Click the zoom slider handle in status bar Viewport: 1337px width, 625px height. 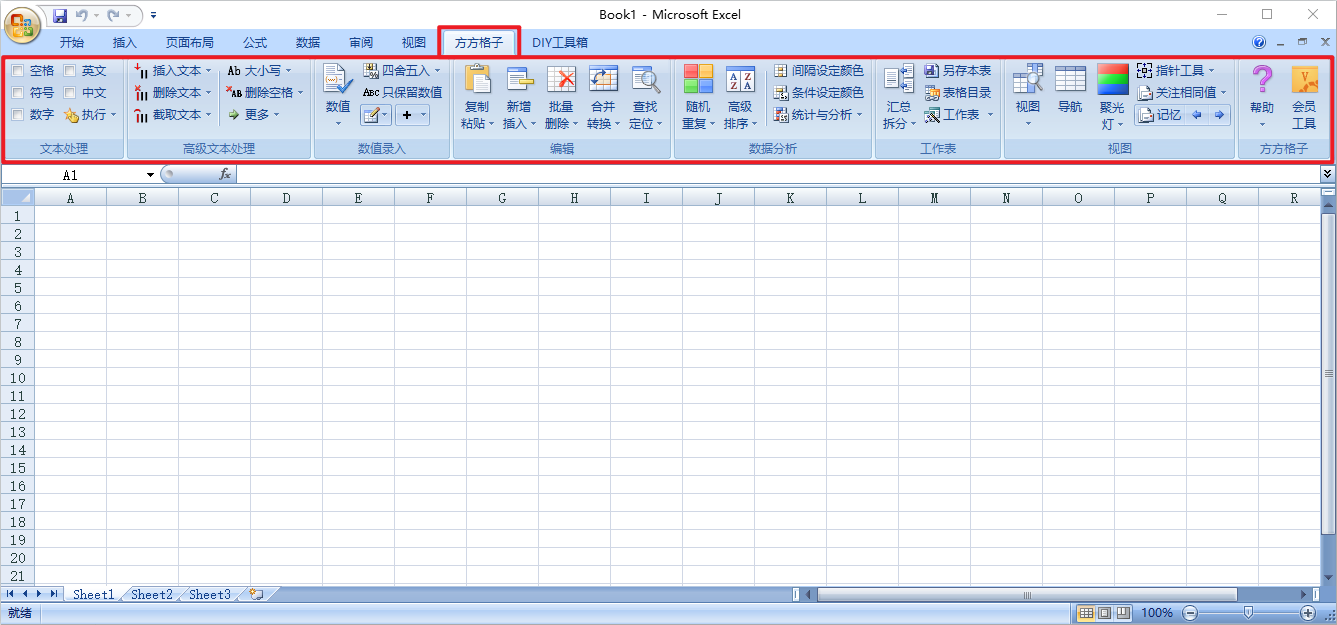point(1248,612)
